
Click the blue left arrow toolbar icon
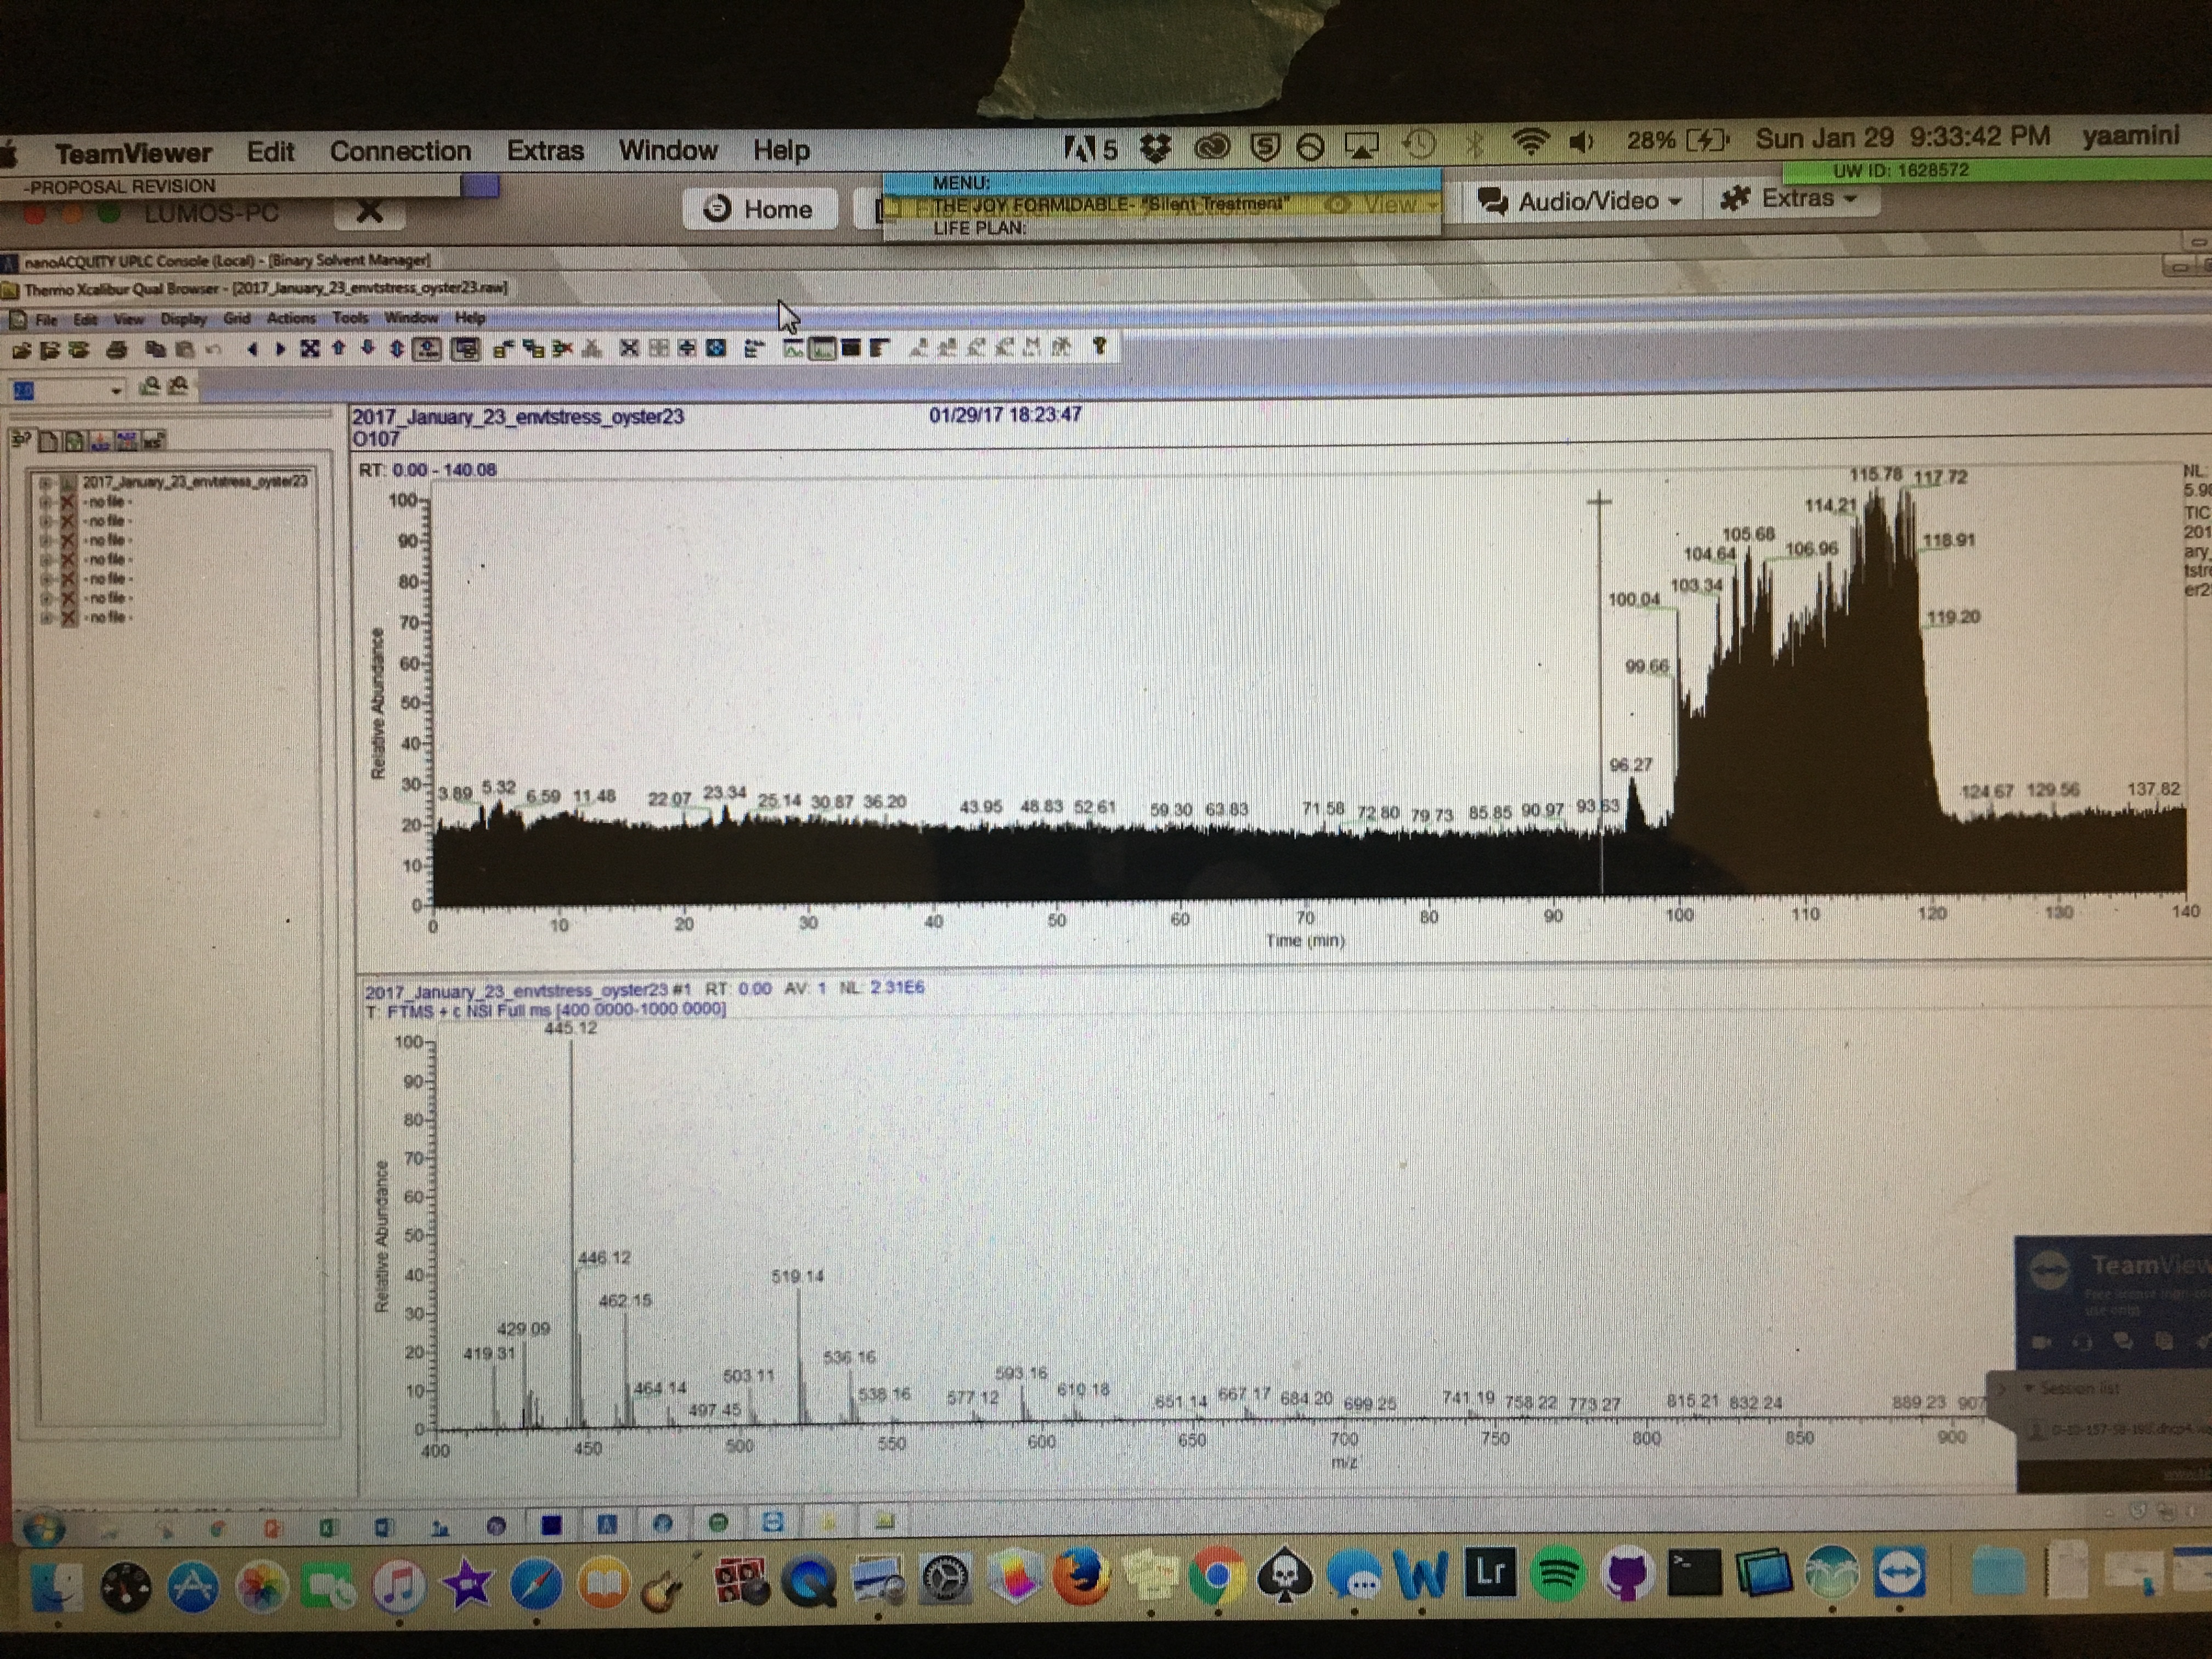[x=252, y=349]
